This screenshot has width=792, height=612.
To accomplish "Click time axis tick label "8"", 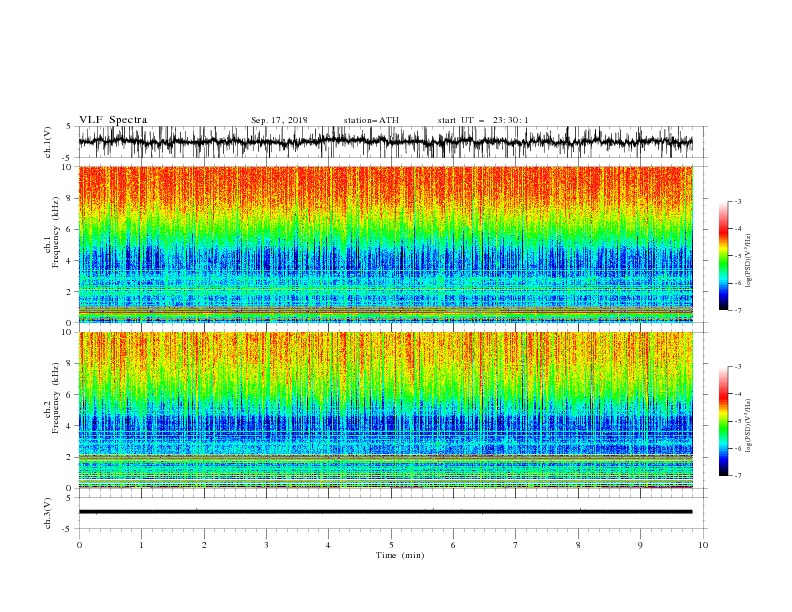I will tap(578, 545).
